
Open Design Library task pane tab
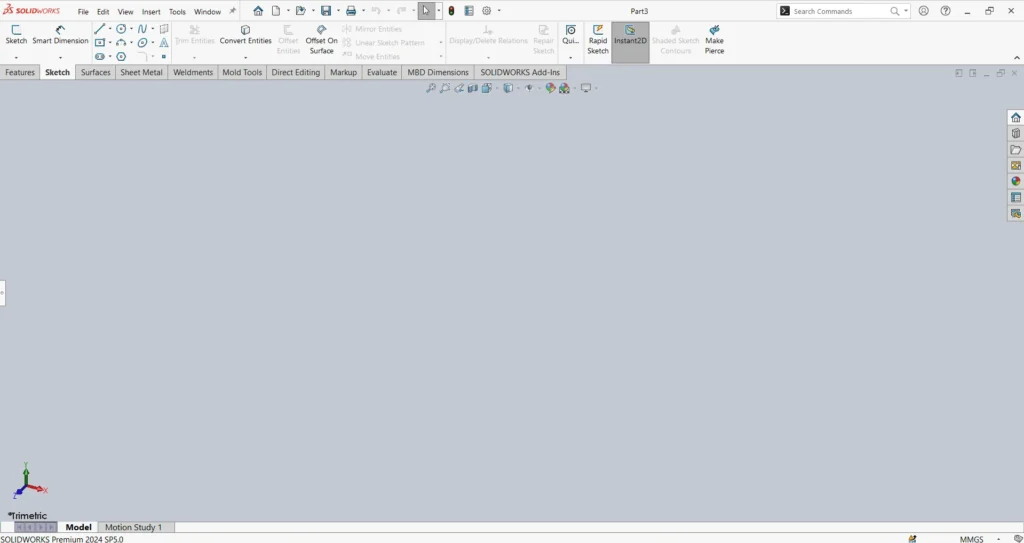pyautogui.click(x=1016, y=133)
